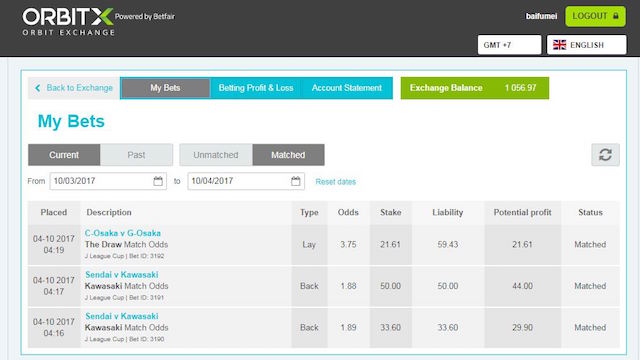Toggle to Past bets
The image size is (640, 360).
click(136, 155)
